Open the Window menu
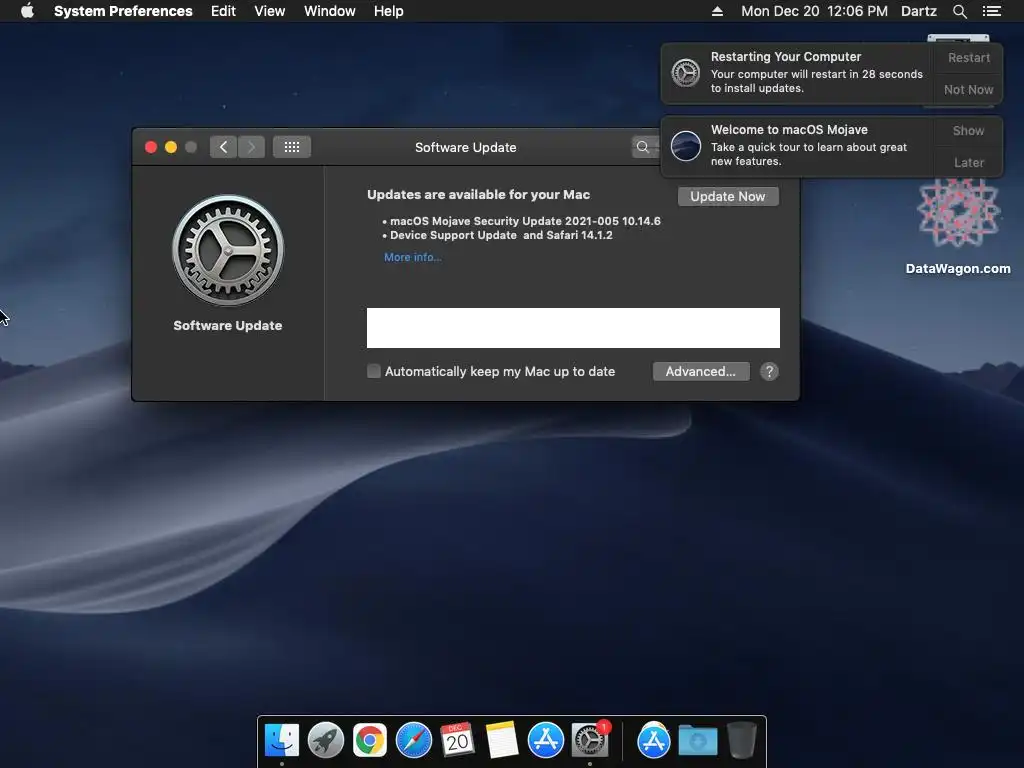This screenshot has width=1024, height=768. [330, 11]
